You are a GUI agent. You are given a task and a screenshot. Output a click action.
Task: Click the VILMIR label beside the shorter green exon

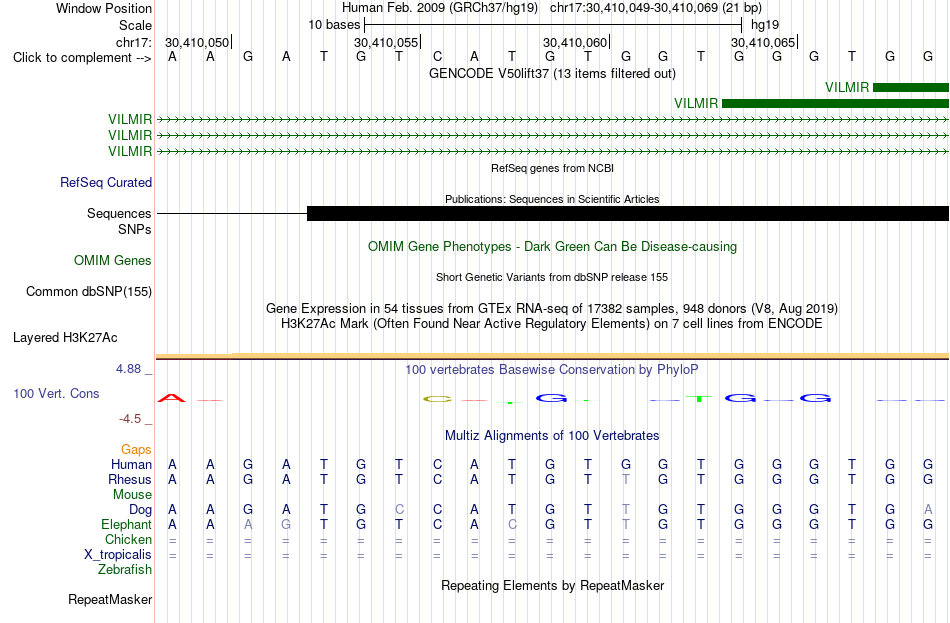(847, 87)
